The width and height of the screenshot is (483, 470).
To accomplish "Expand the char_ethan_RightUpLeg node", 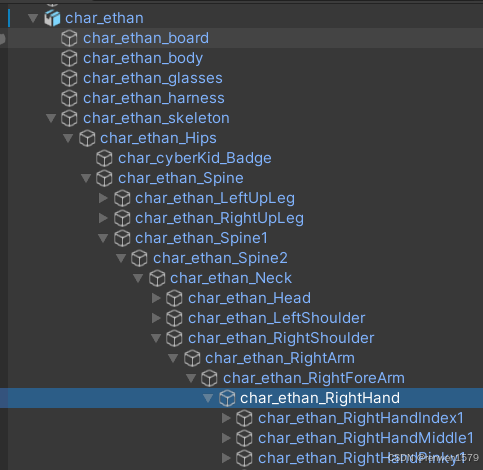I will pos(103,218).
